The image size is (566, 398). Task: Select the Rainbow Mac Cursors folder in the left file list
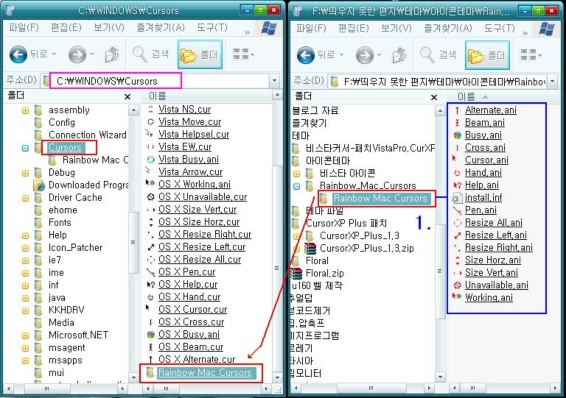click(205, 373)
